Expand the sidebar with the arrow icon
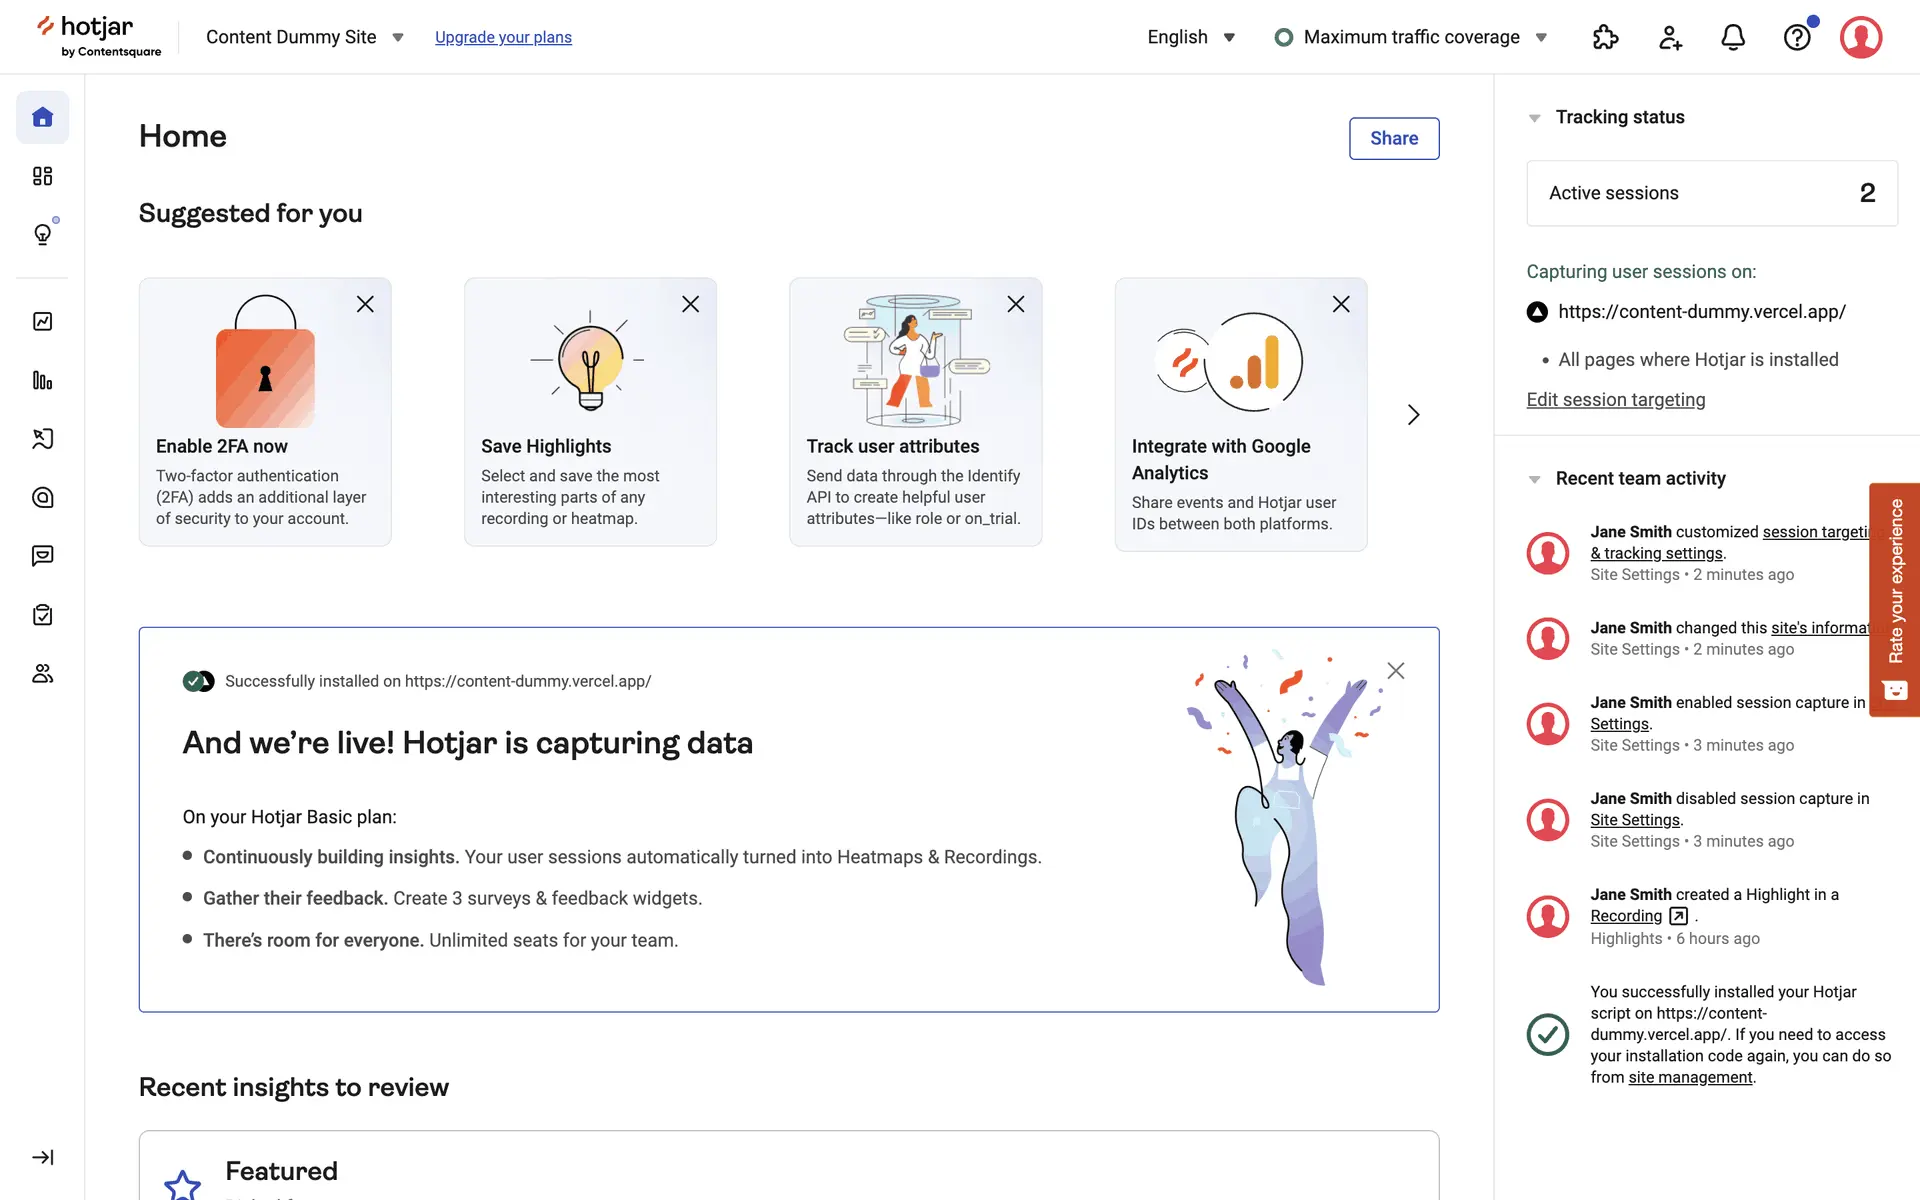The image size is (1920, 1200). [x=42, y=1157]
